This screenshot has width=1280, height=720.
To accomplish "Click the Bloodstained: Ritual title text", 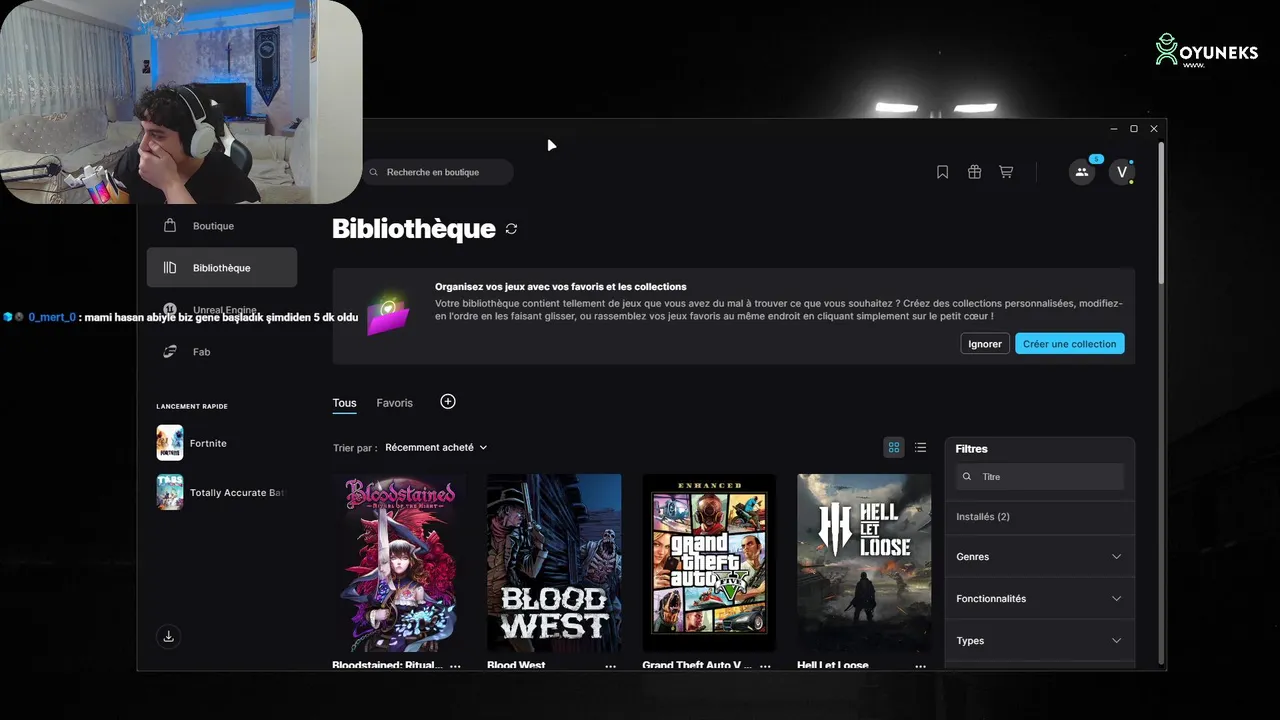I will click(387, 665).
